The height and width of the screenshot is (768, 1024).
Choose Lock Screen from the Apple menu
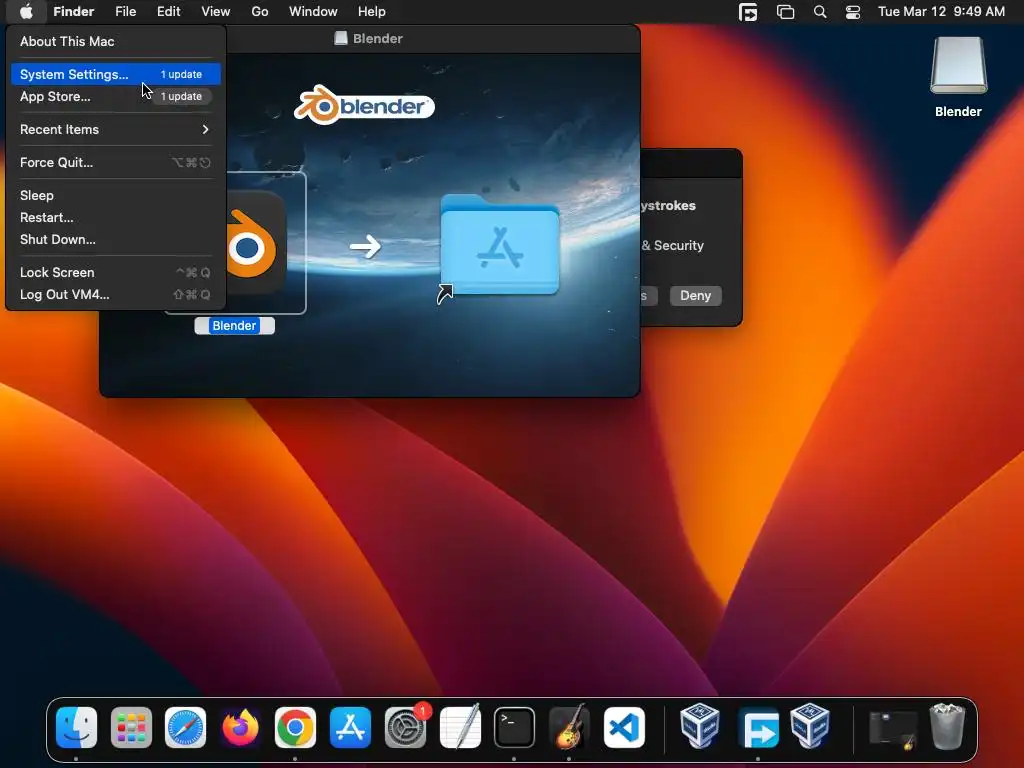pos(116,272)
